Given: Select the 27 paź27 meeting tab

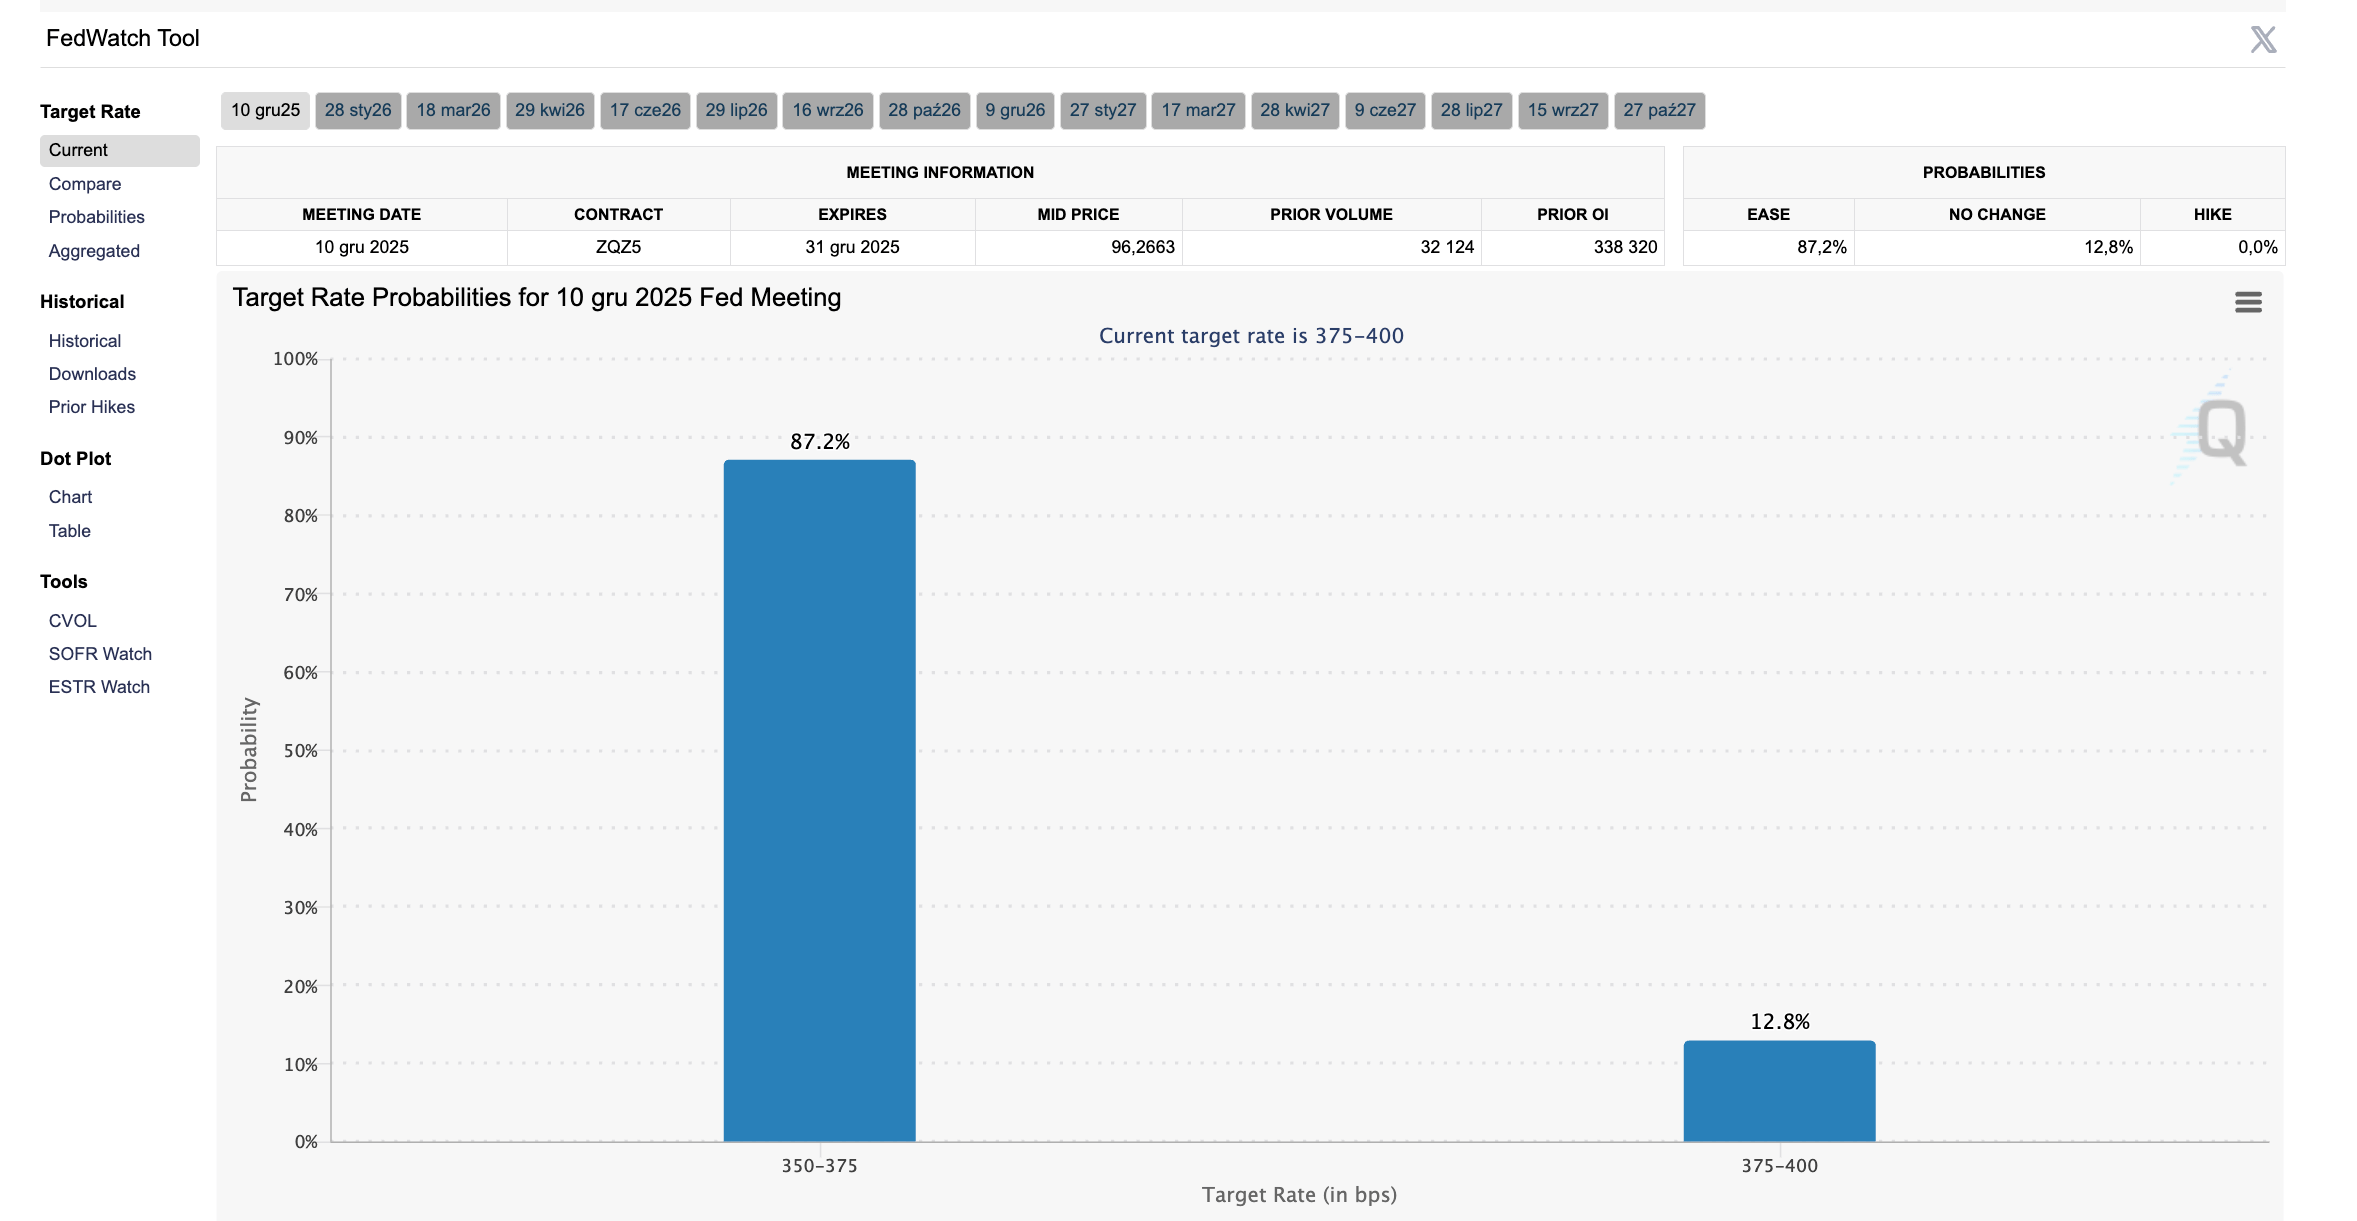Looking at the screenshot, I should [1658, 110].
